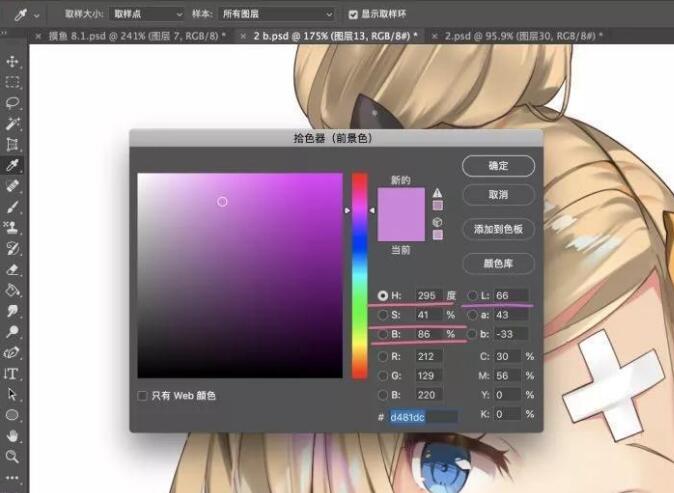Select the Lasso tool
Screen dimensions: 674x493
pos(12,103)
